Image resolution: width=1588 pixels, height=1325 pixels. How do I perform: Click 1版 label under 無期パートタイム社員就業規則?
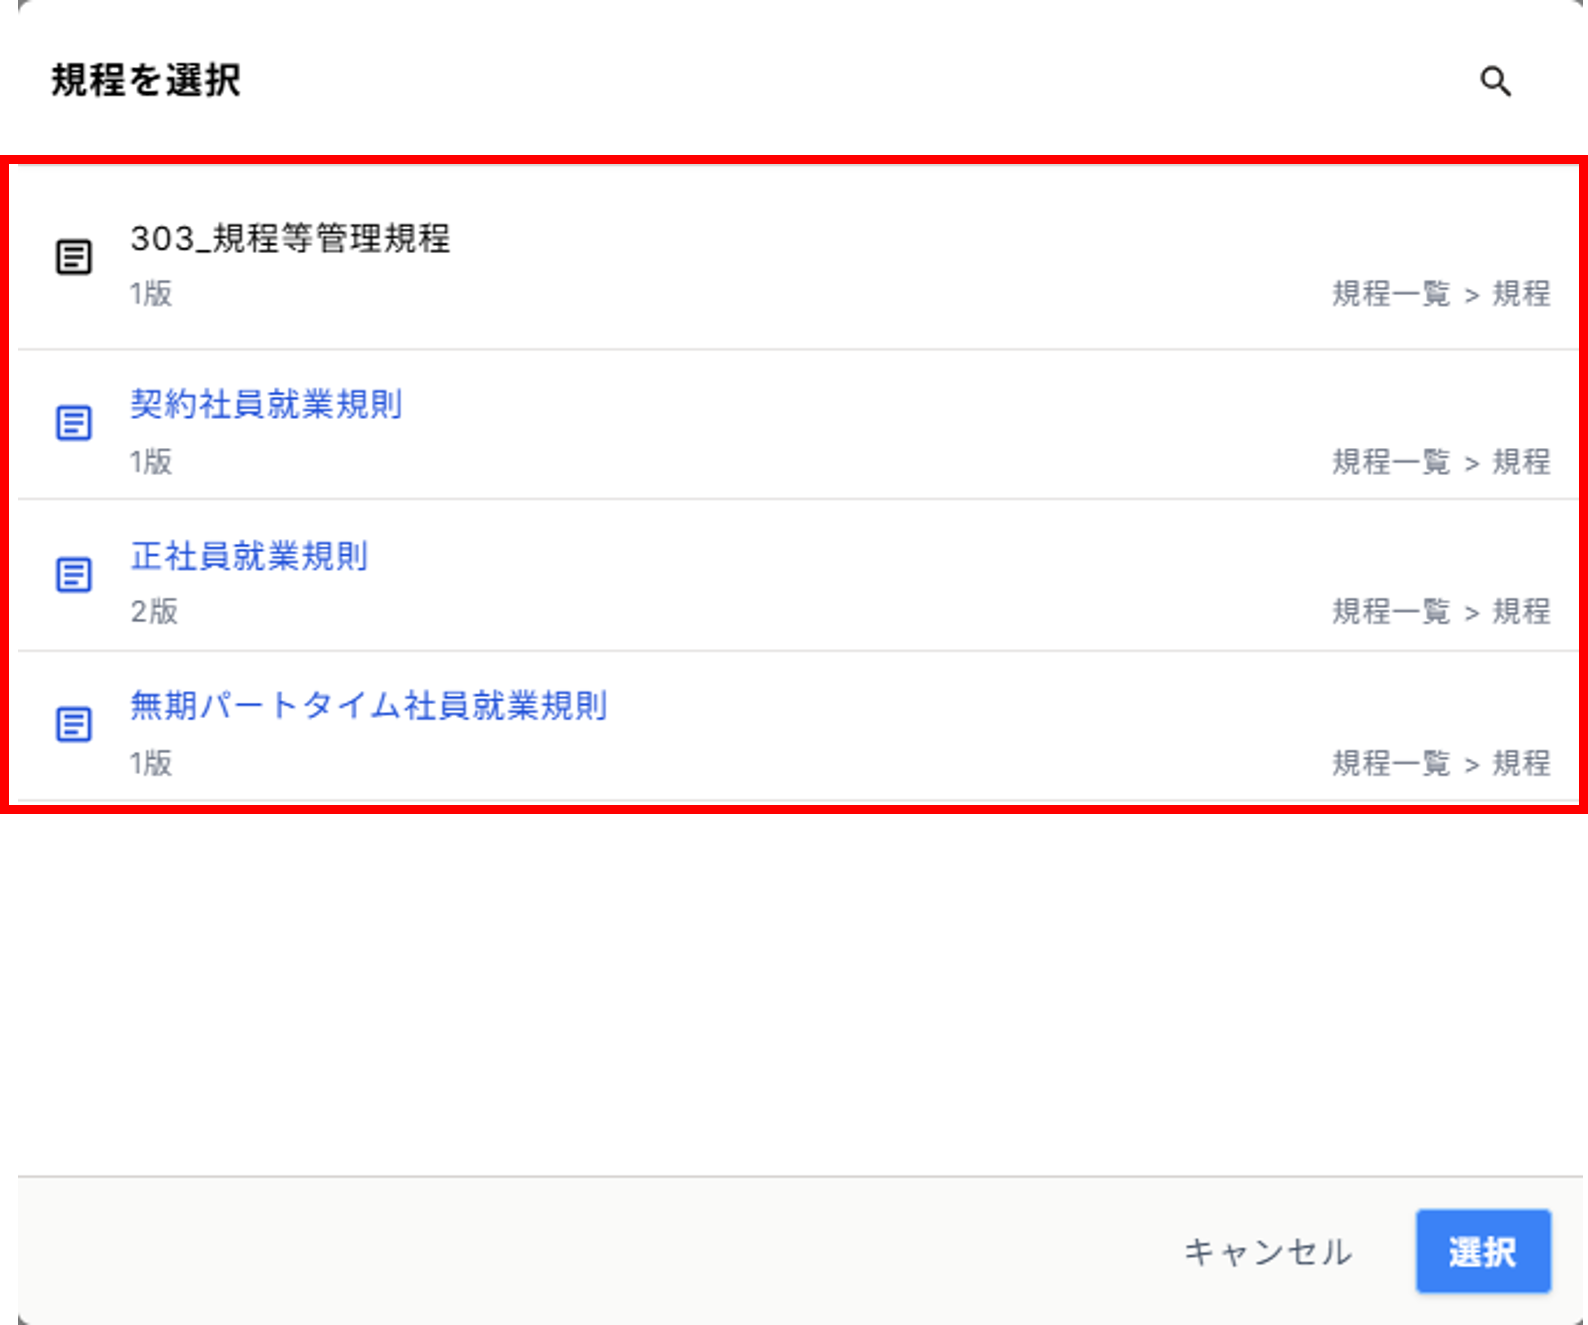(151, 764)
